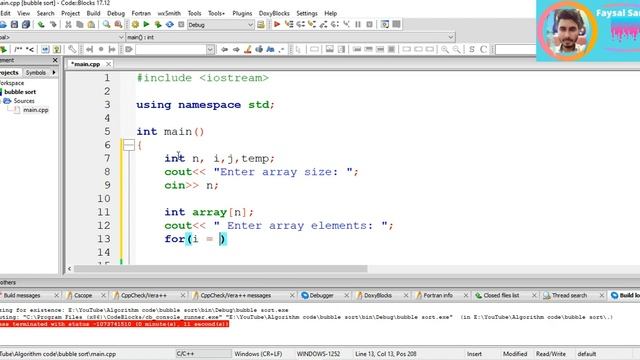Viewport: 640px width, 360px height.
Task: Open the Debug build target dropdown
Action: pos(250,25)
